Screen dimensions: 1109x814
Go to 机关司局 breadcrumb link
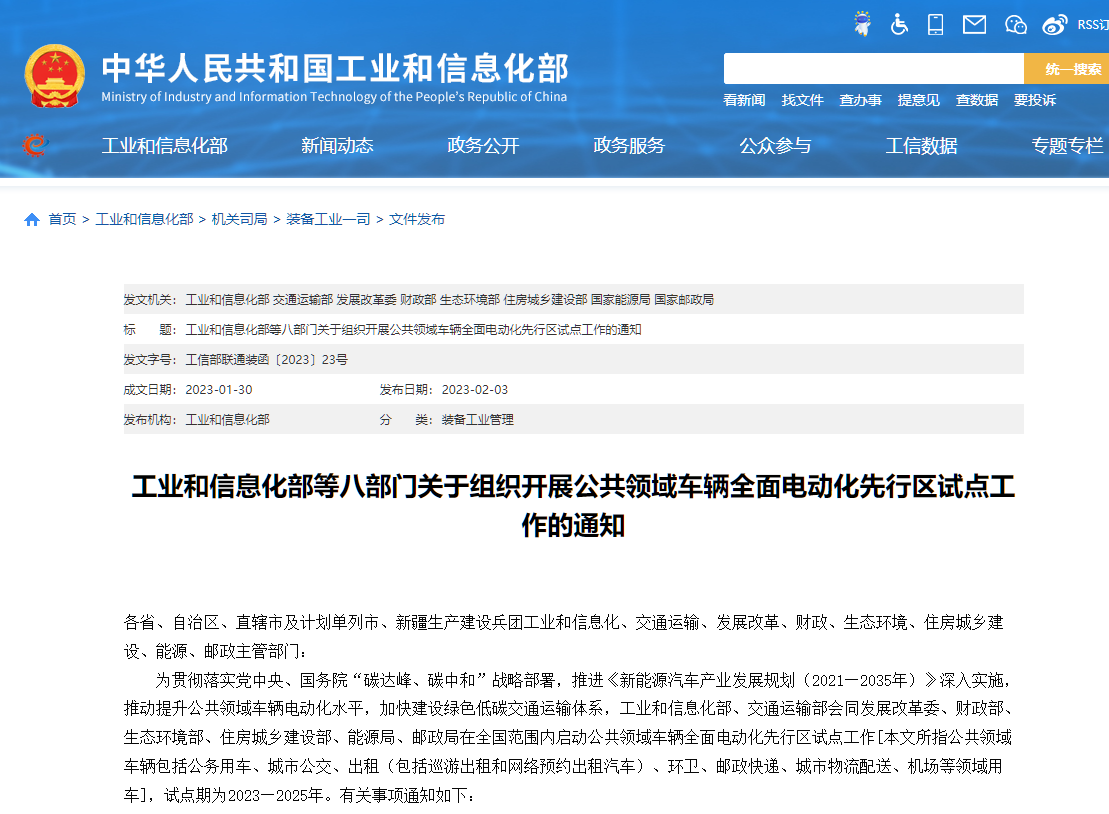[x=239, y=219]
